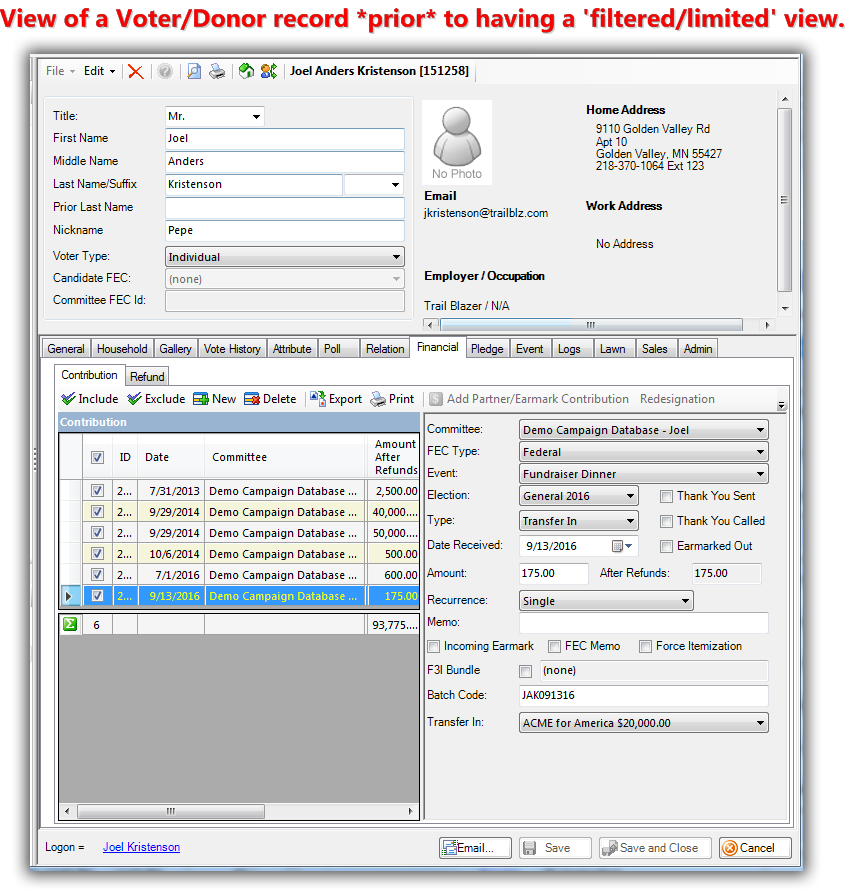The height and width of the screenshot is (891, 856).
Task: Check the Thank You Sent checkbox
Action: click(x=666, y=497)
